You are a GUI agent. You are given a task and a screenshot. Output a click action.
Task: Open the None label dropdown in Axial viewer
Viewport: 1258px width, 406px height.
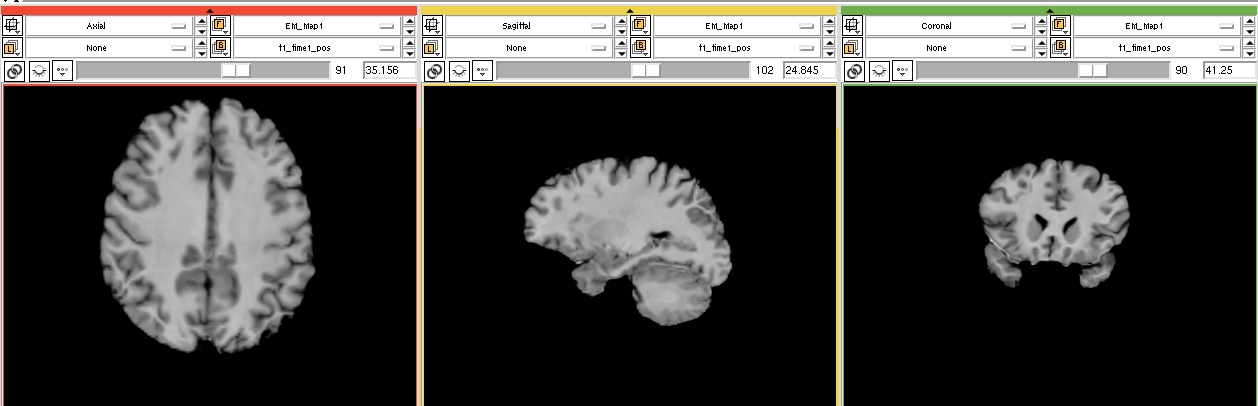[x=110, y=47]
